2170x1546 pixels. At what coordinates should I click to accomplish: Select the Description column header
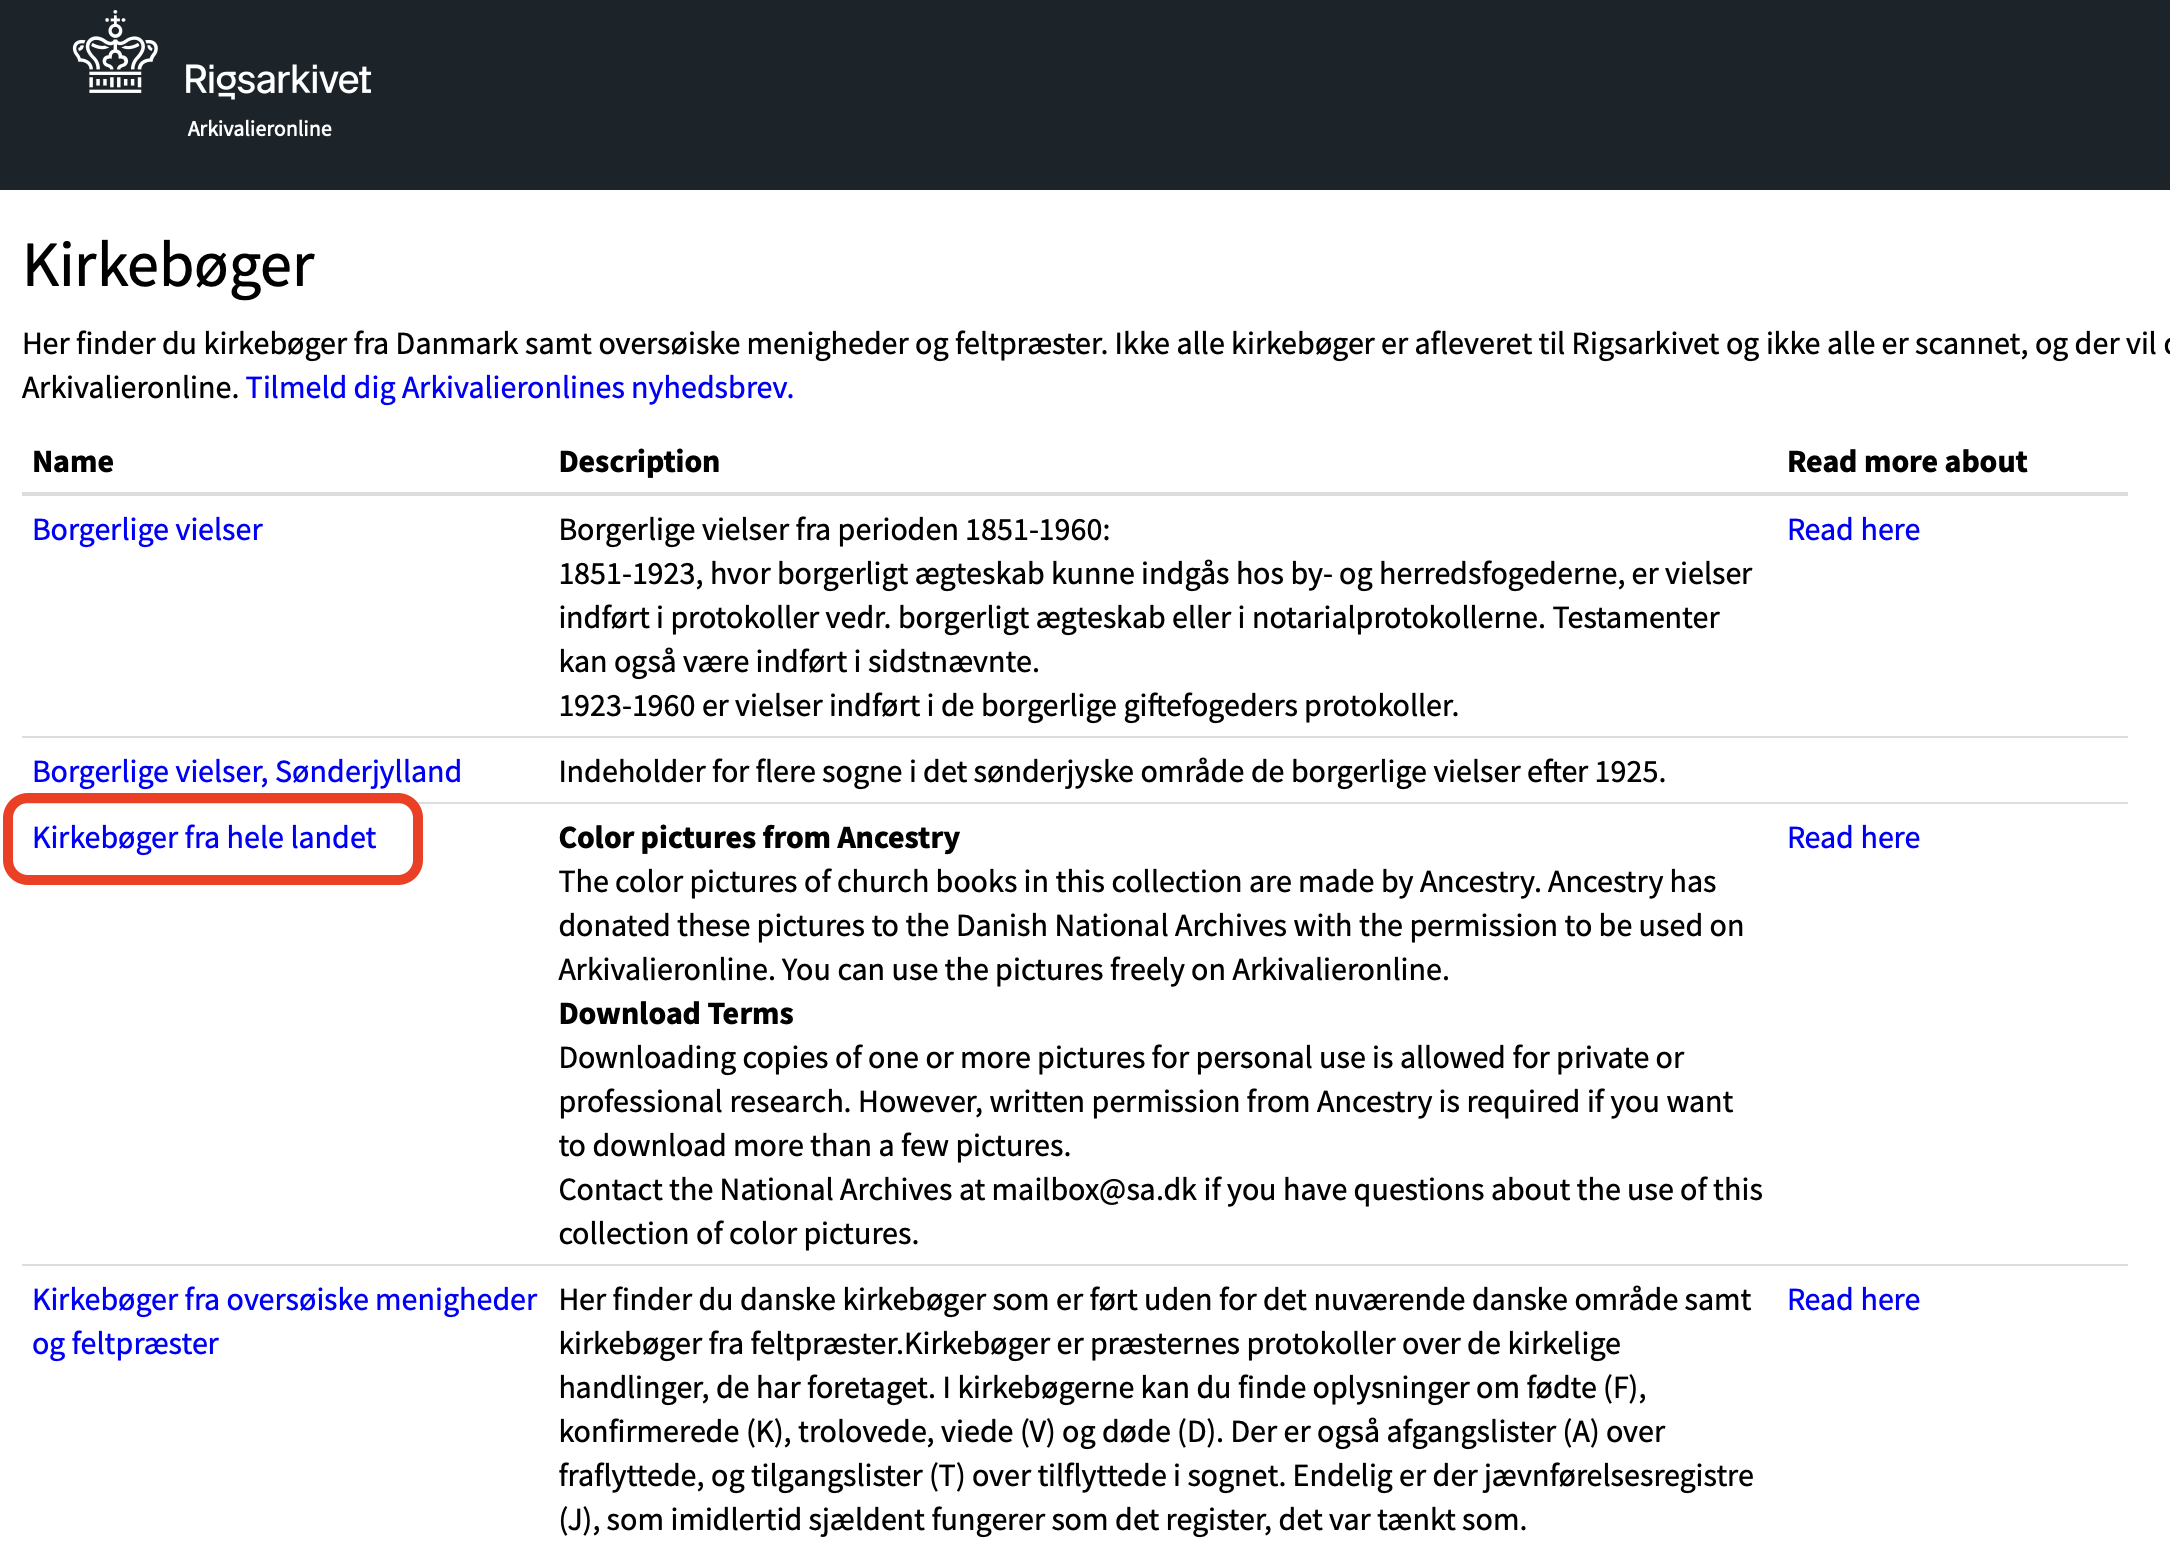[639, 461]
